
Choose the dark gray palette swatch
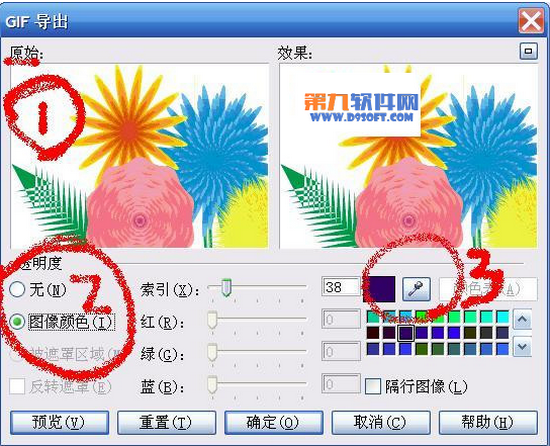[x=487, y=333]
